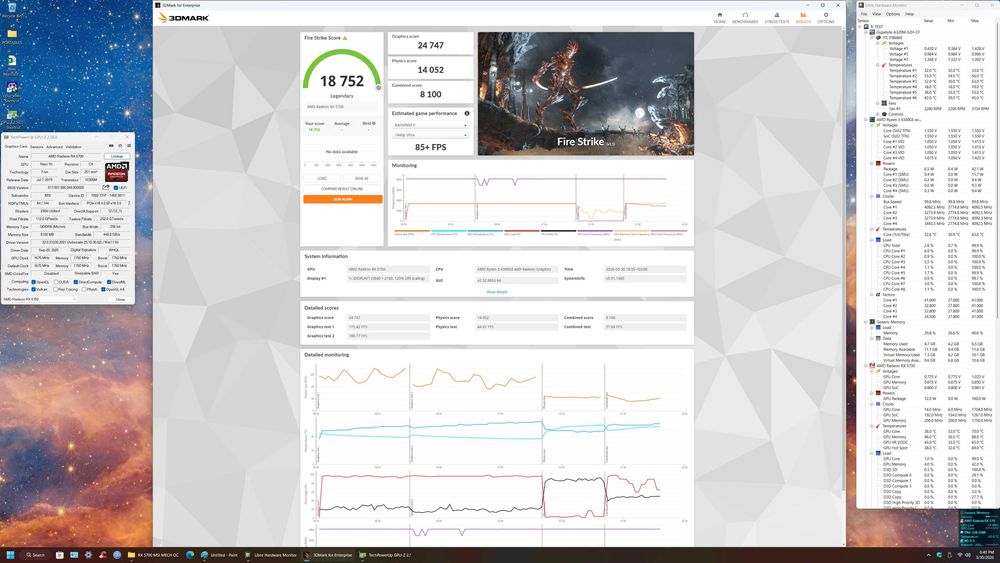Click the 3DMark logo

point(184,18)
